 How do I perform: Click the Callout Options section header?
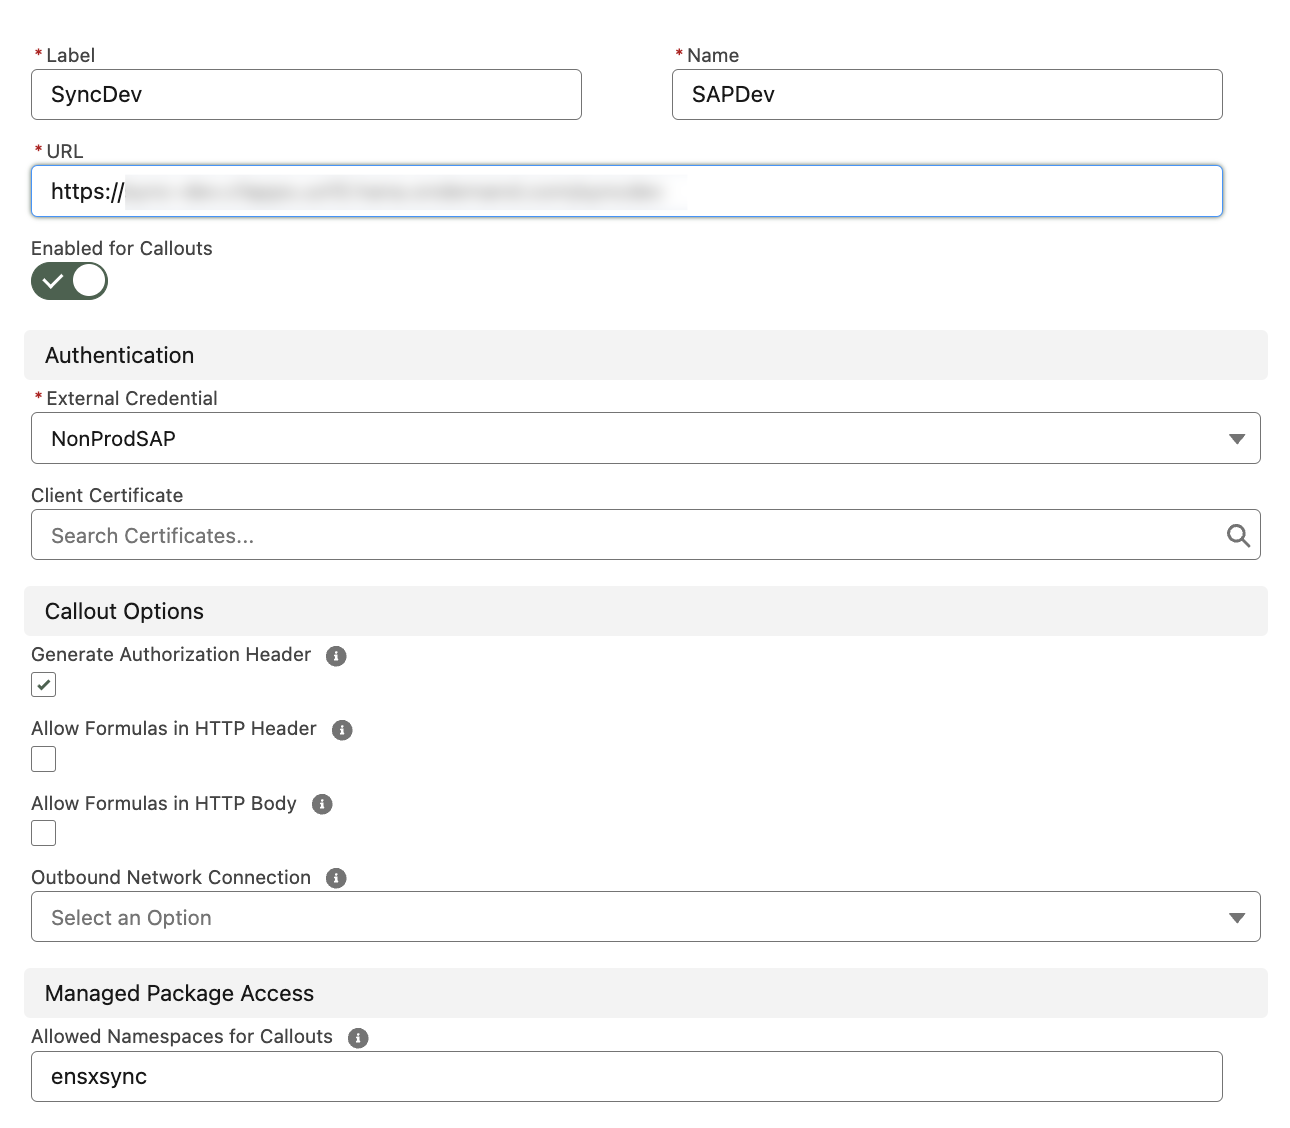pos(646,611)
